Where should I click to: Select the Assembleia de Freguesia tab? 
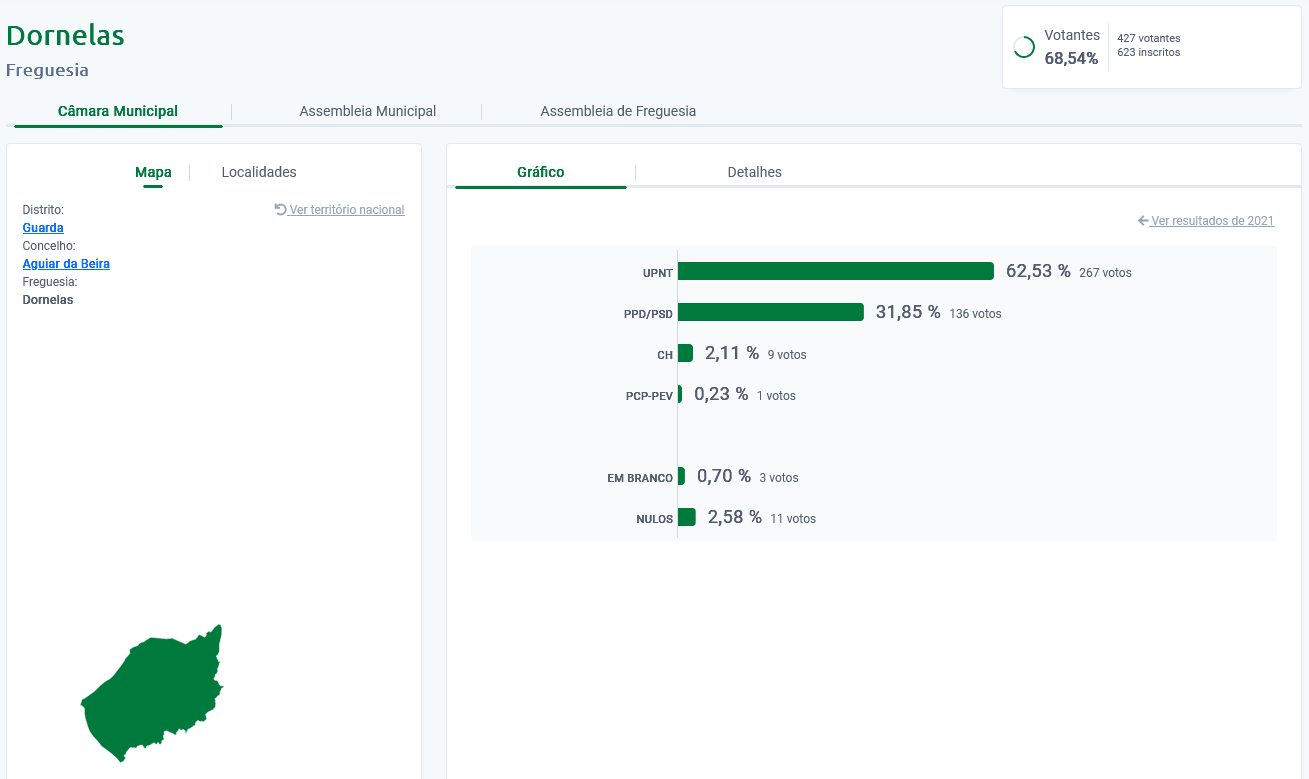click(x=618, y=111)
